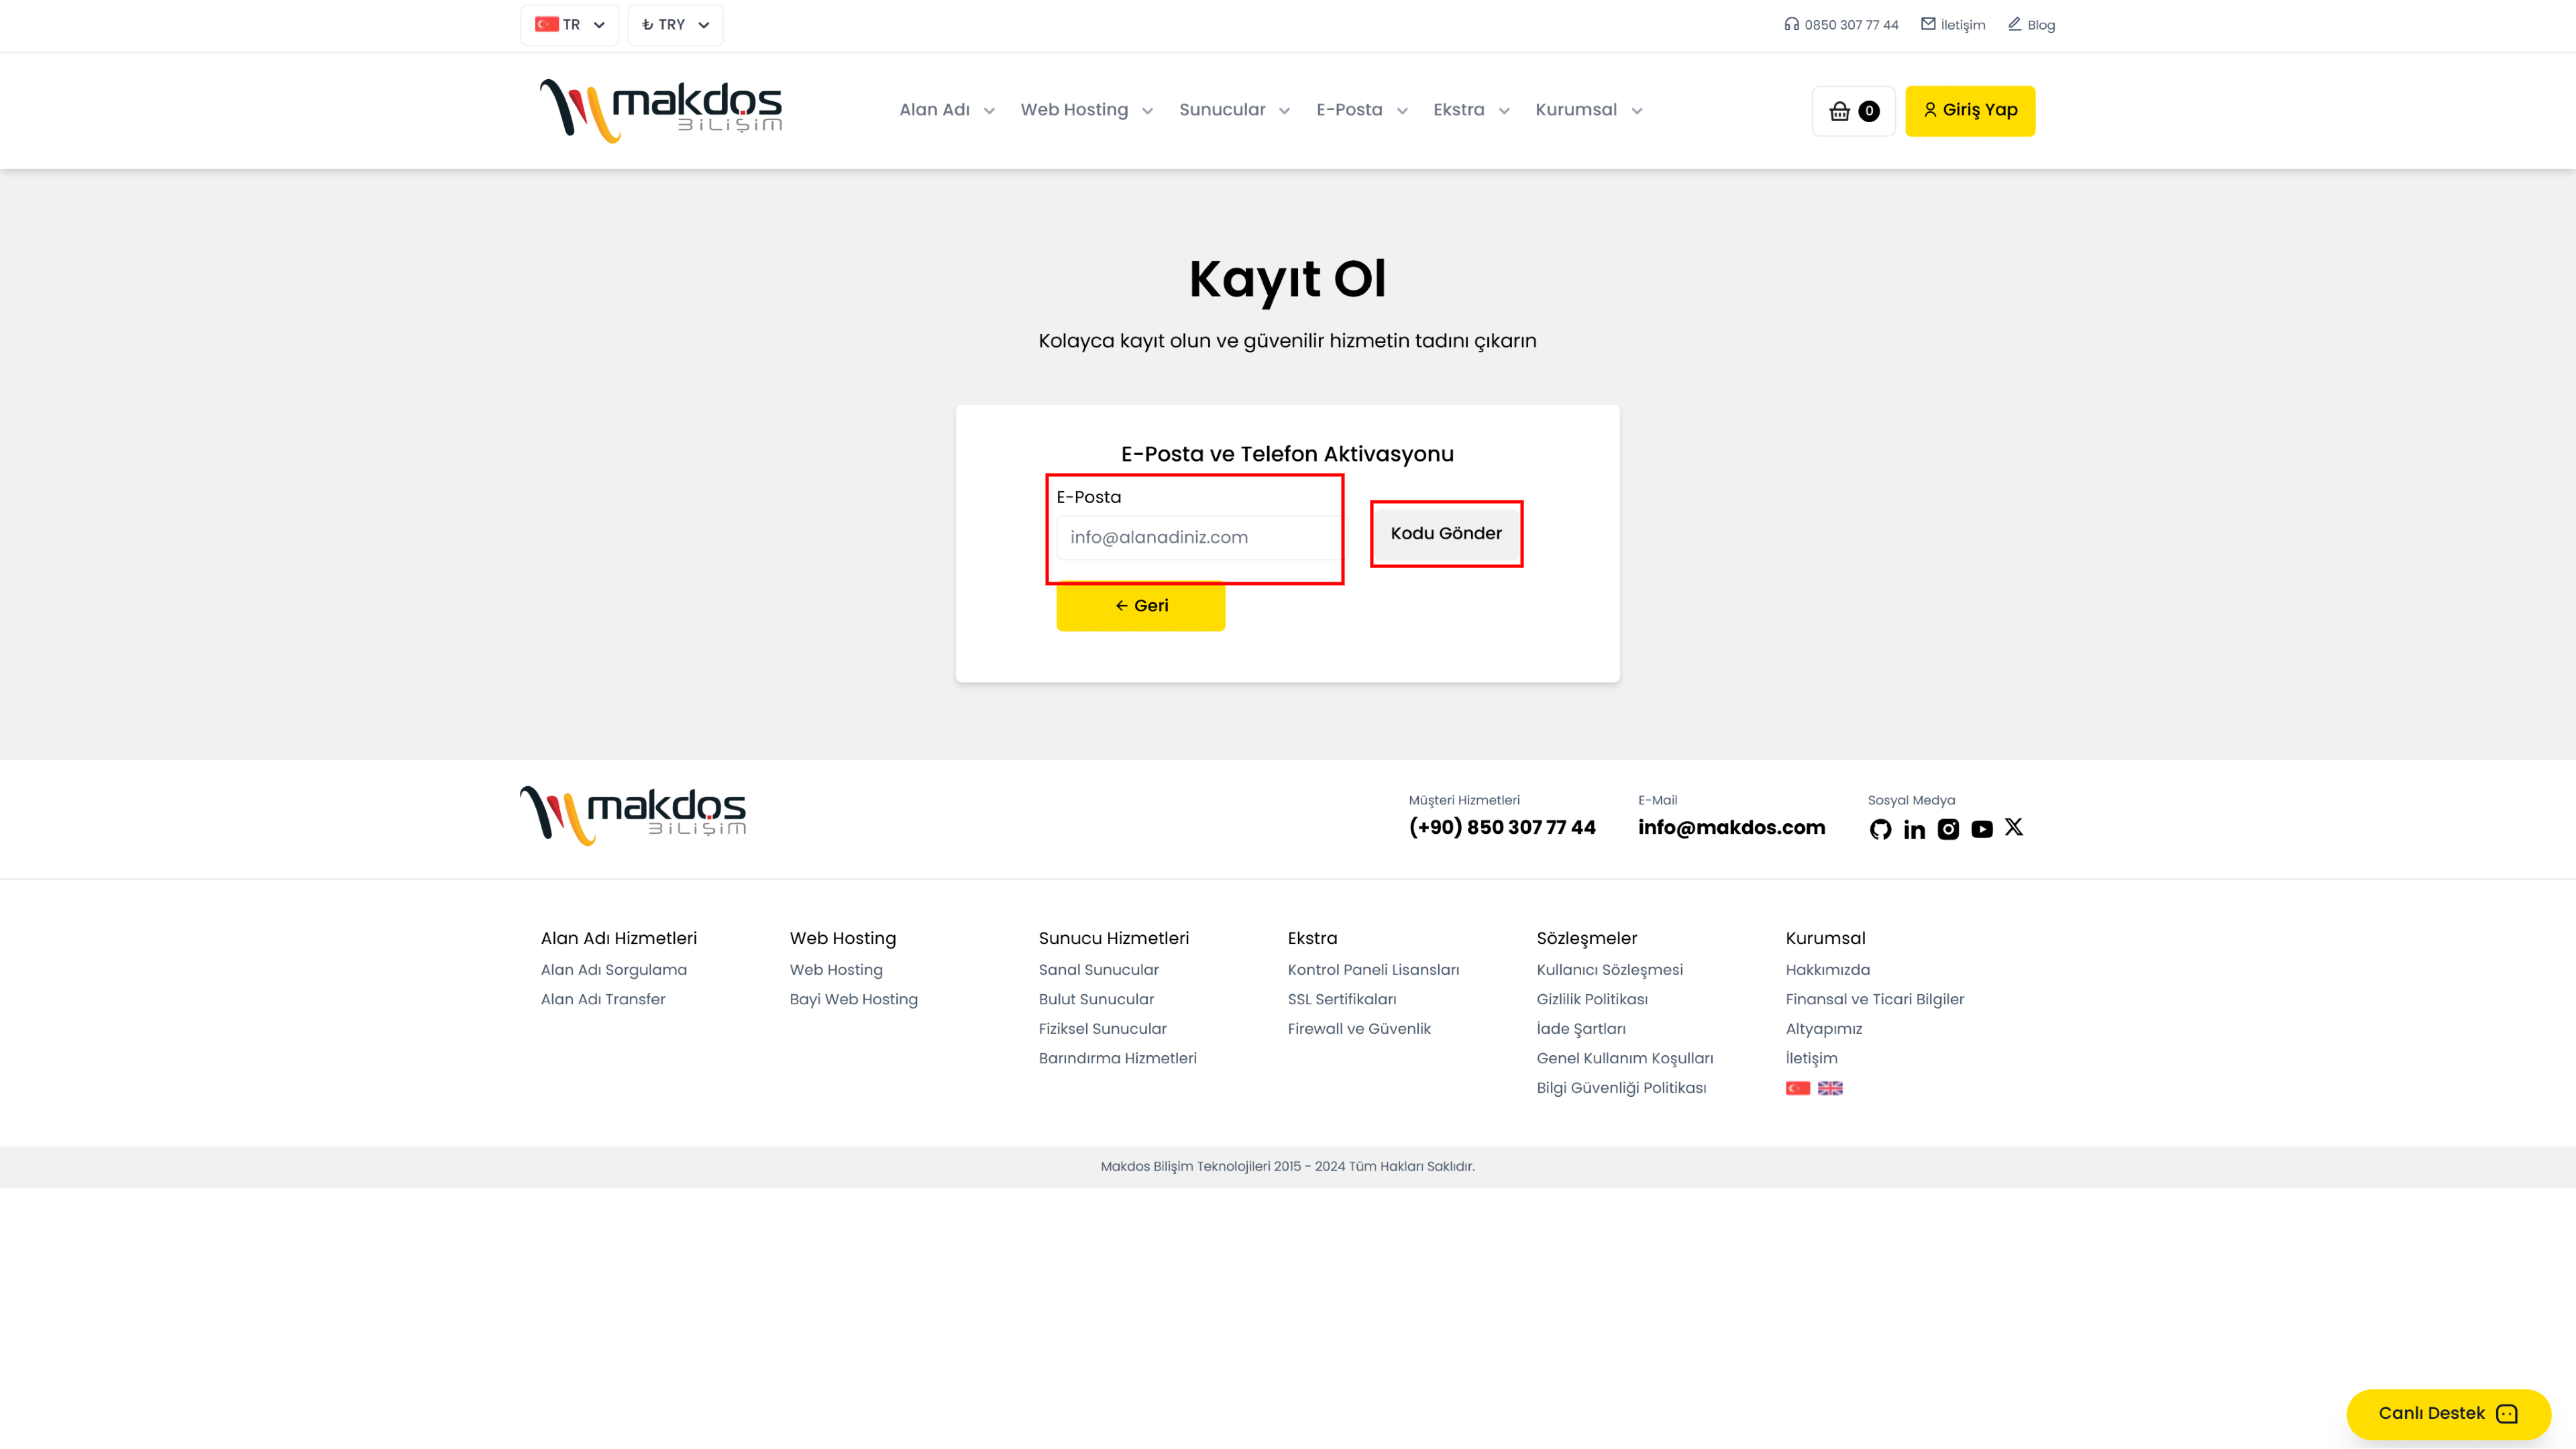Expand the Kurumsal nav menu

[x=1589, y=110]
